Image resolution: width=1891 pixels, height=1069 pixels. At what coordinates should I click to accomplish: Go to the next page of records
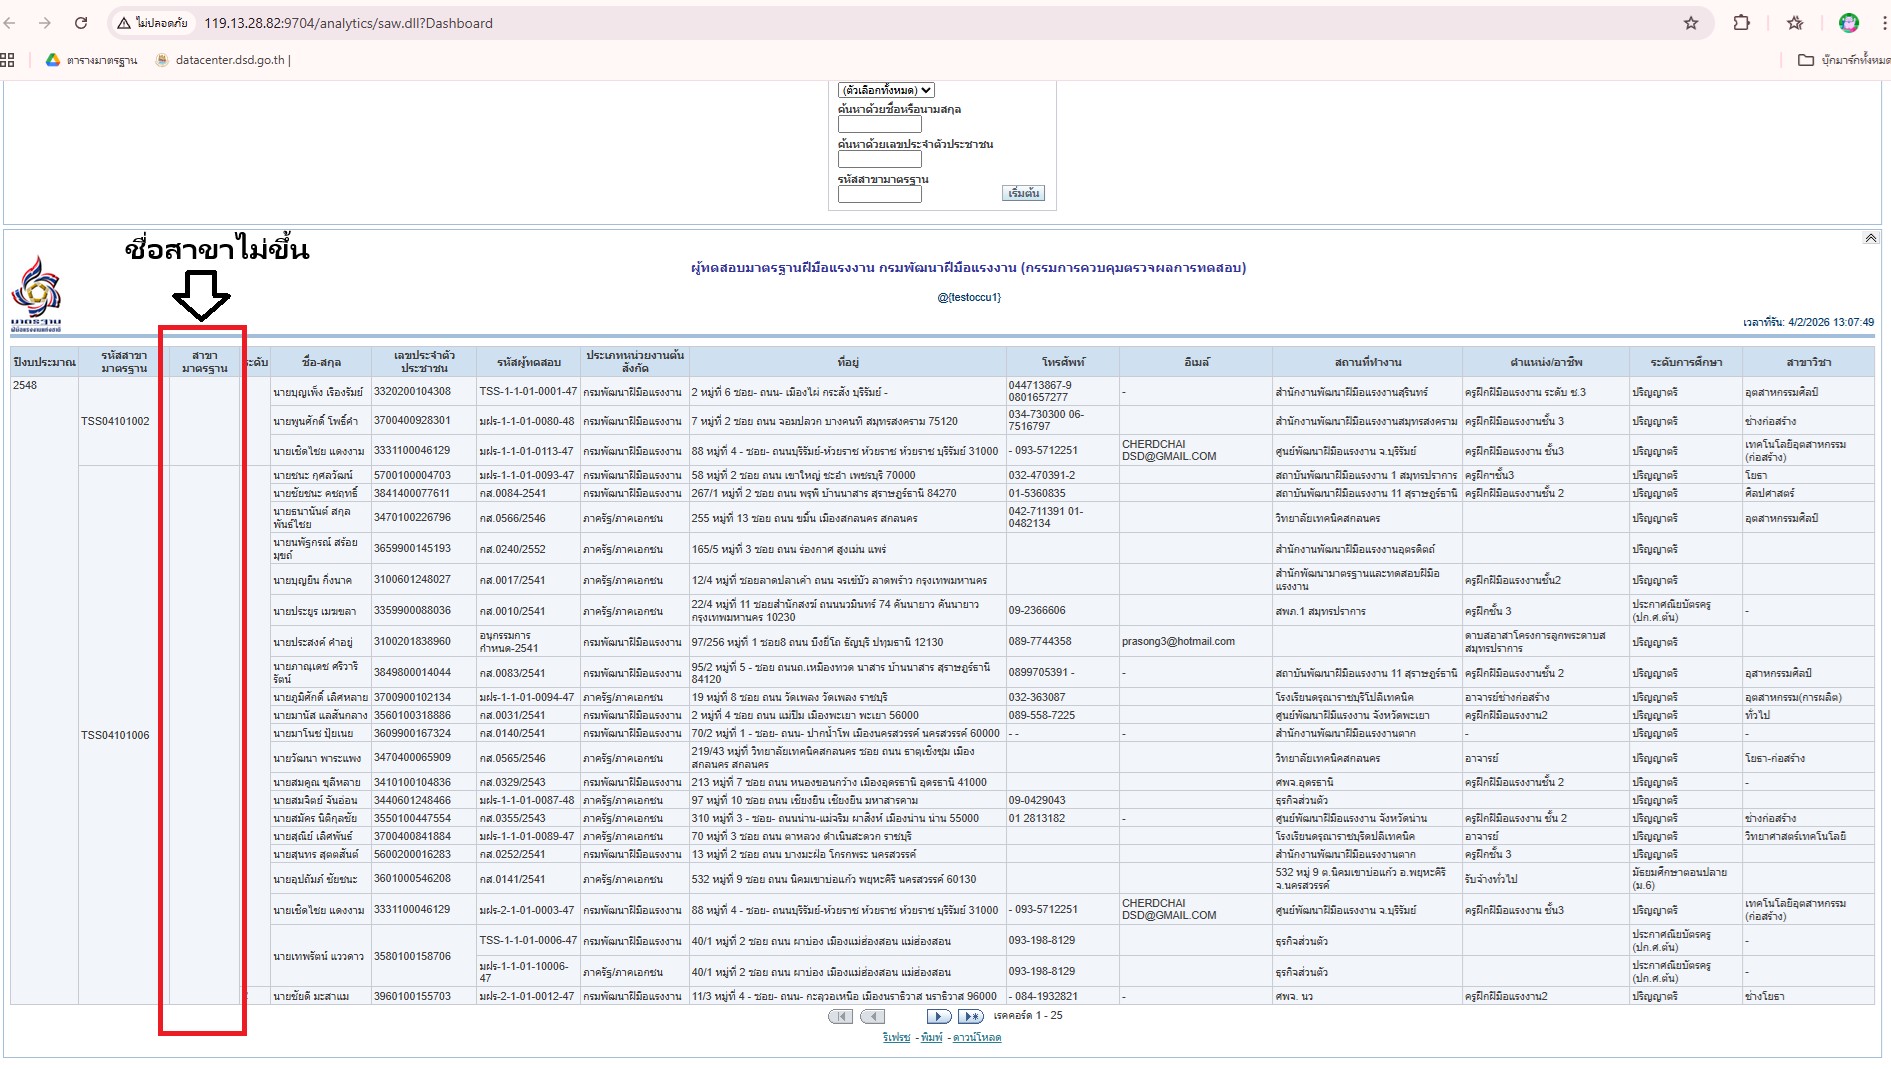tap(938, 1016)
